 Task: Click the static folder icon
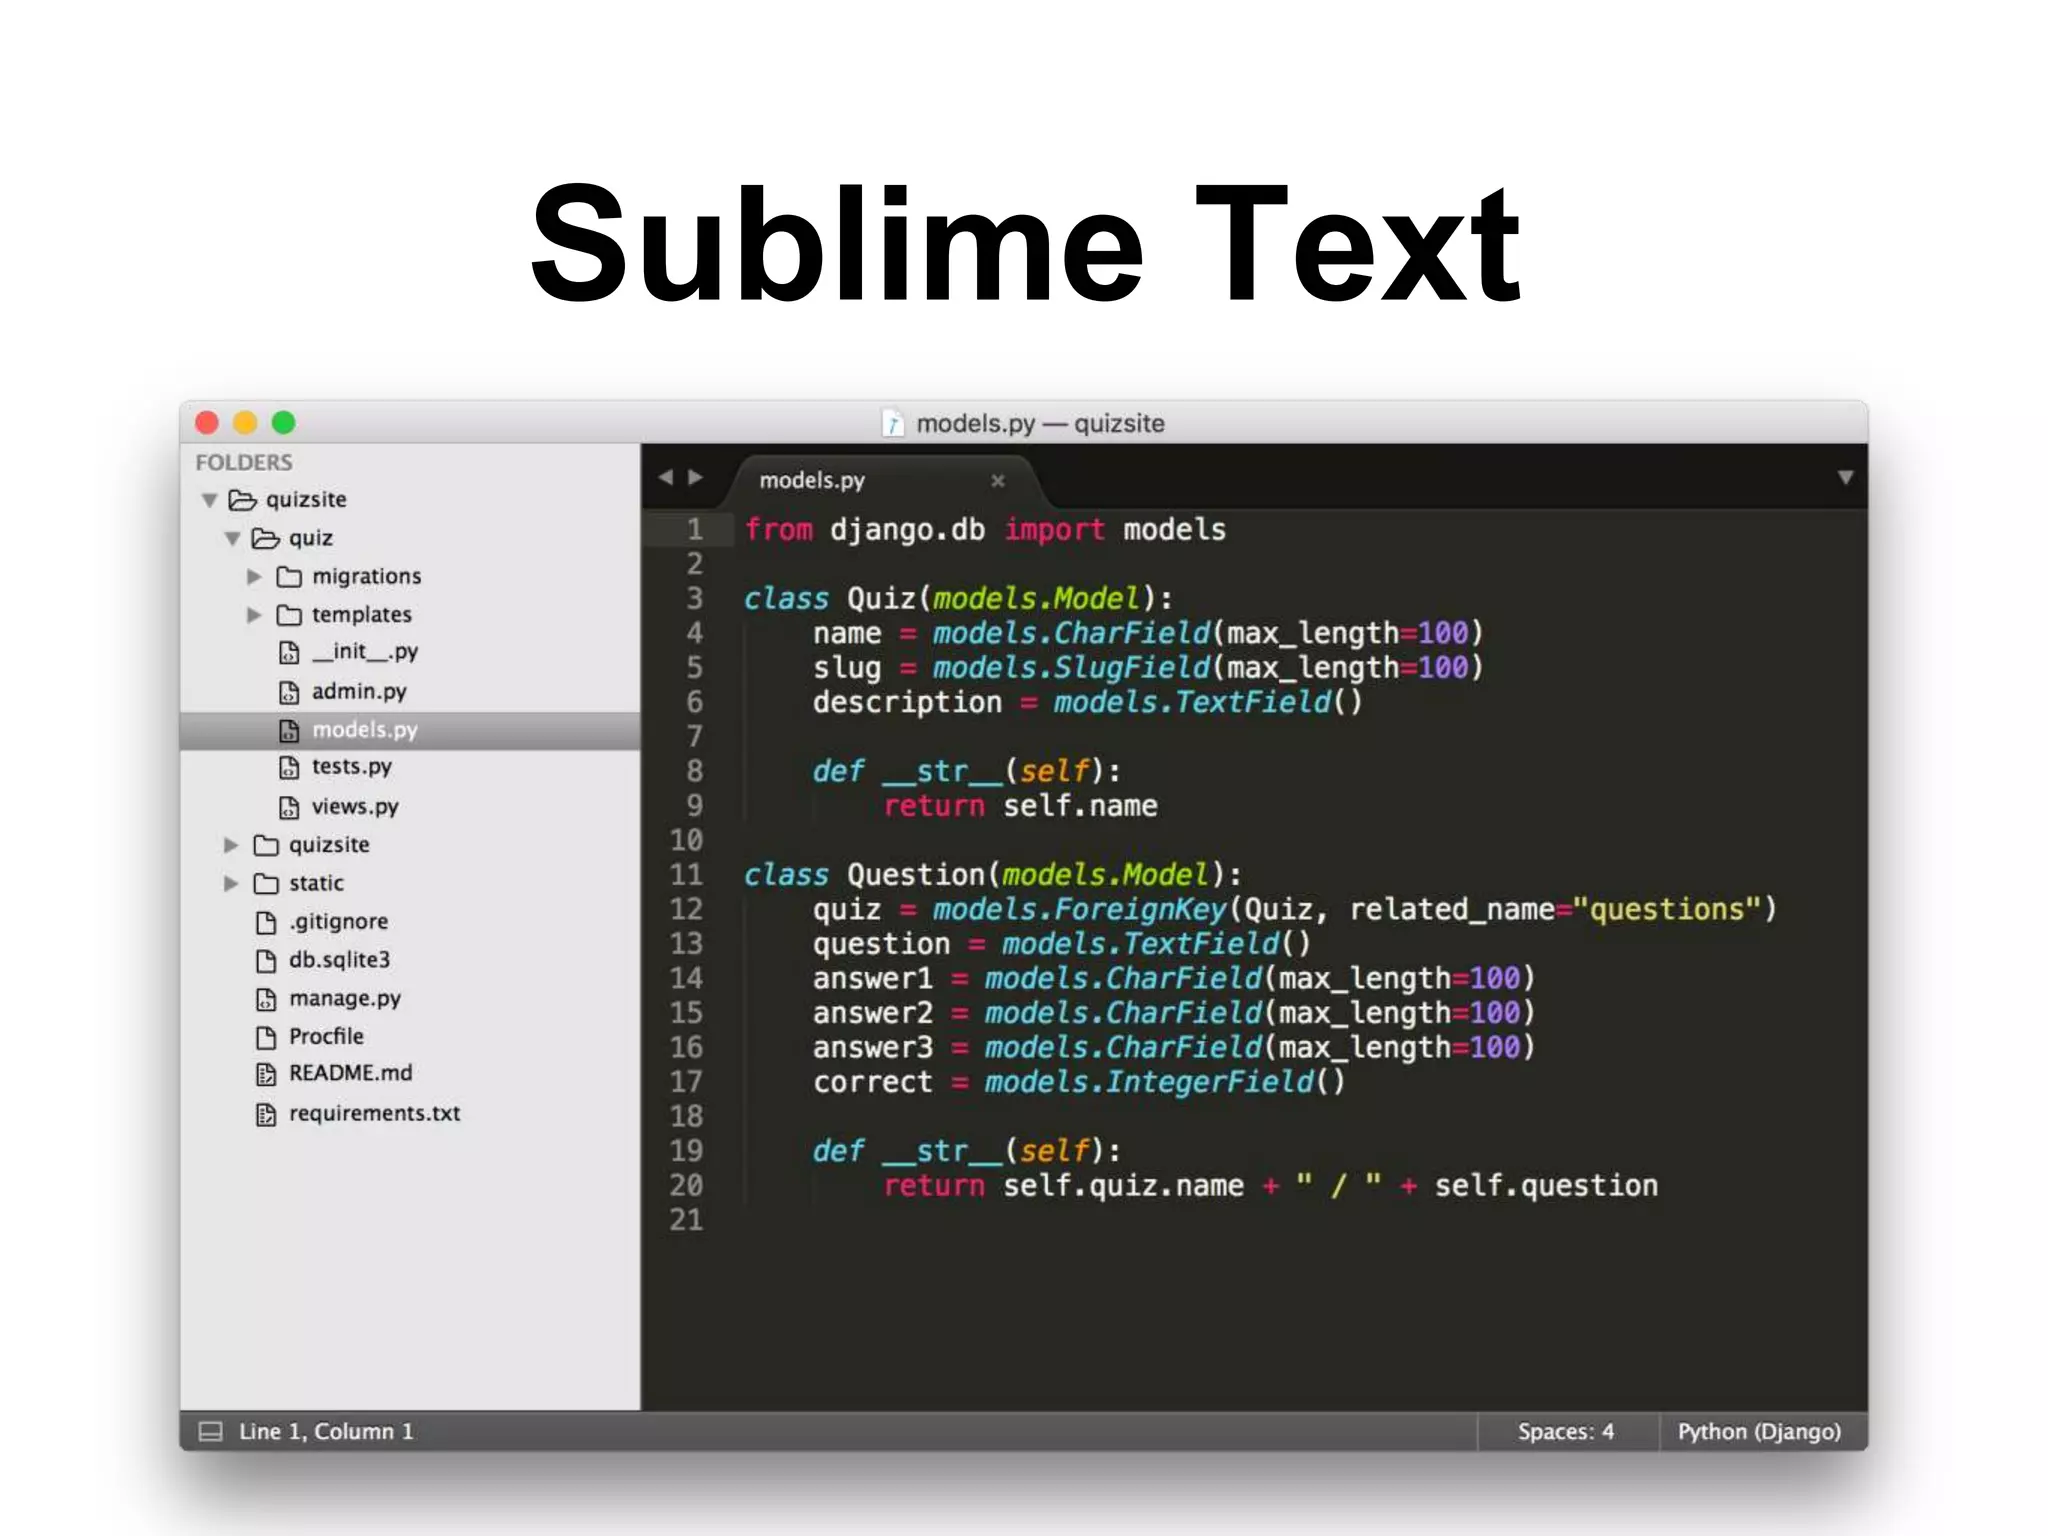(266, 883)
